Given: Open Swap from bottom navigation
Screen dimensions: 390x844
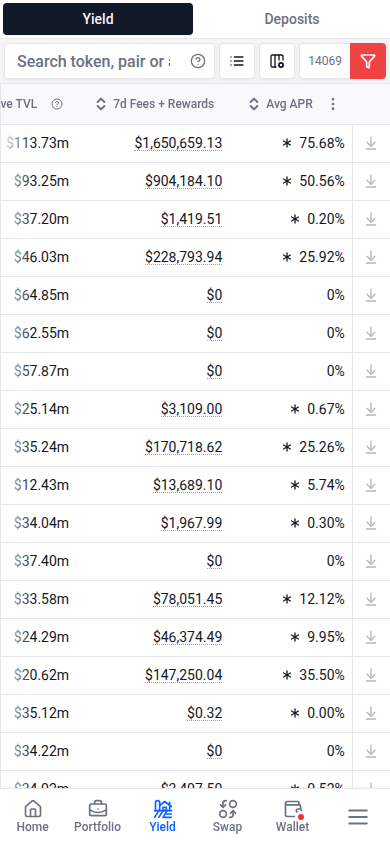Looking at the screenshot, I should pyautogui.click(x=228, y=817).
